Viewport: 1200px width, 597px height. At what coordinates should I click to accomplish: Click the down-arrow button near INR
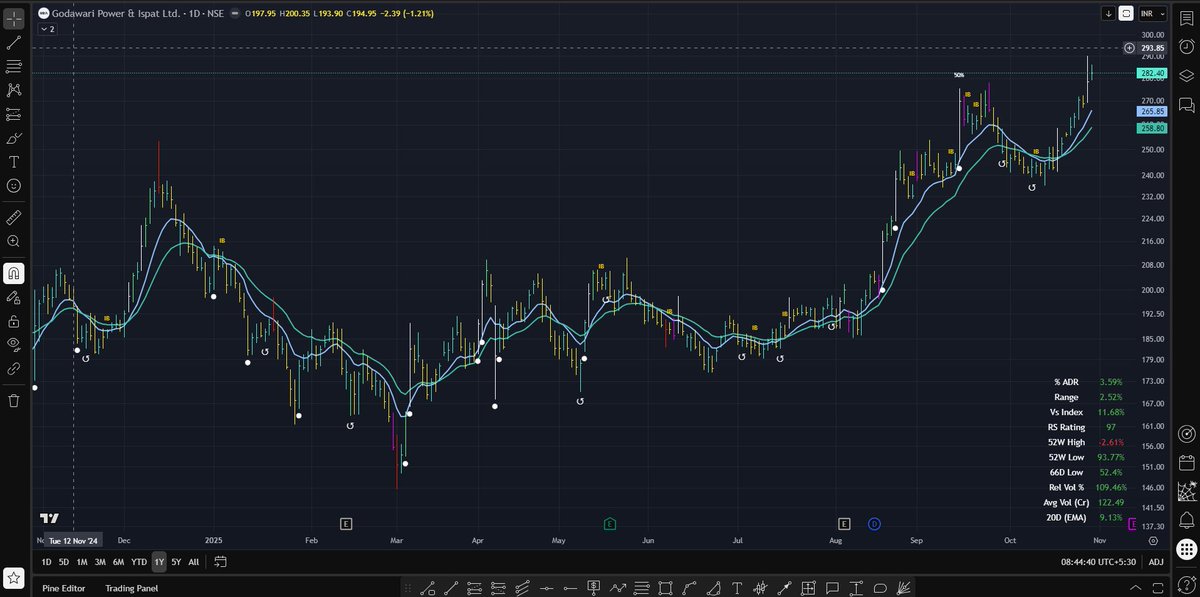tap(1108, 13)
